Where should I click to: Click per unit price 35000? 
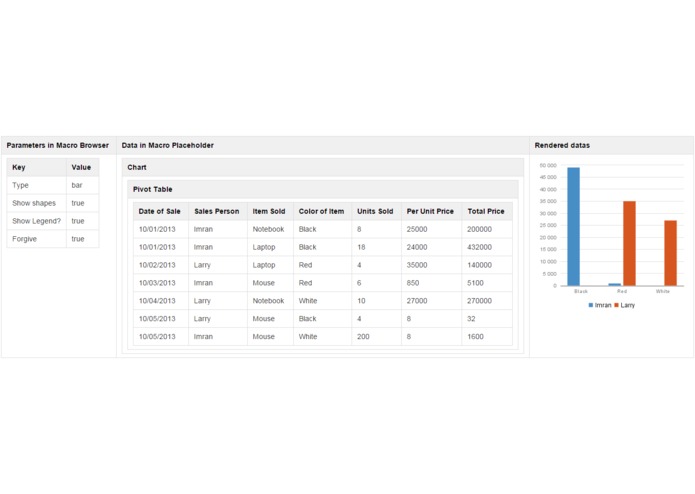point(431,265)
